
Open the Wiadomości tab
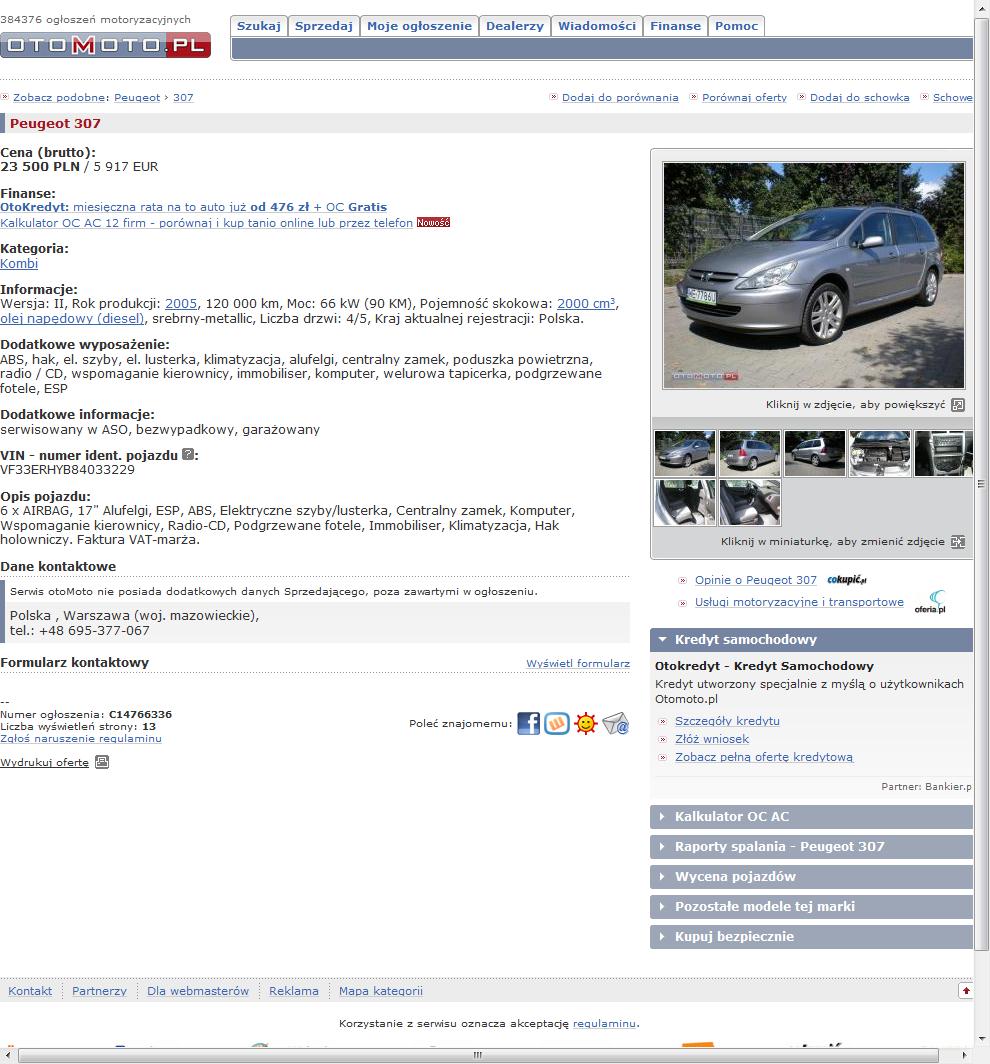[597, 26]
